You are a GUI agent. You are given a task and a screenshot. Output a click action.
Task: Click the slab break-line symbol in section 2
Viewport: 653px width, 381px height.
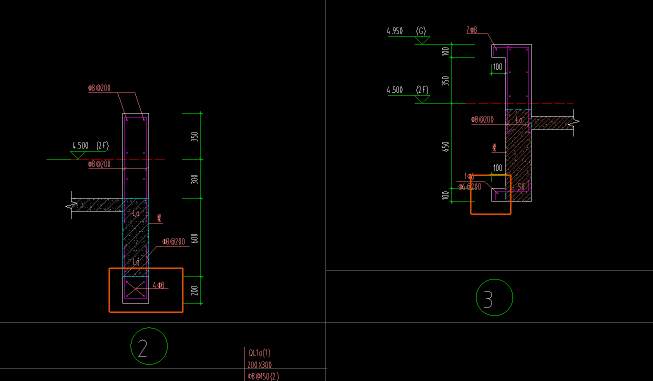(x=72, y=205)
